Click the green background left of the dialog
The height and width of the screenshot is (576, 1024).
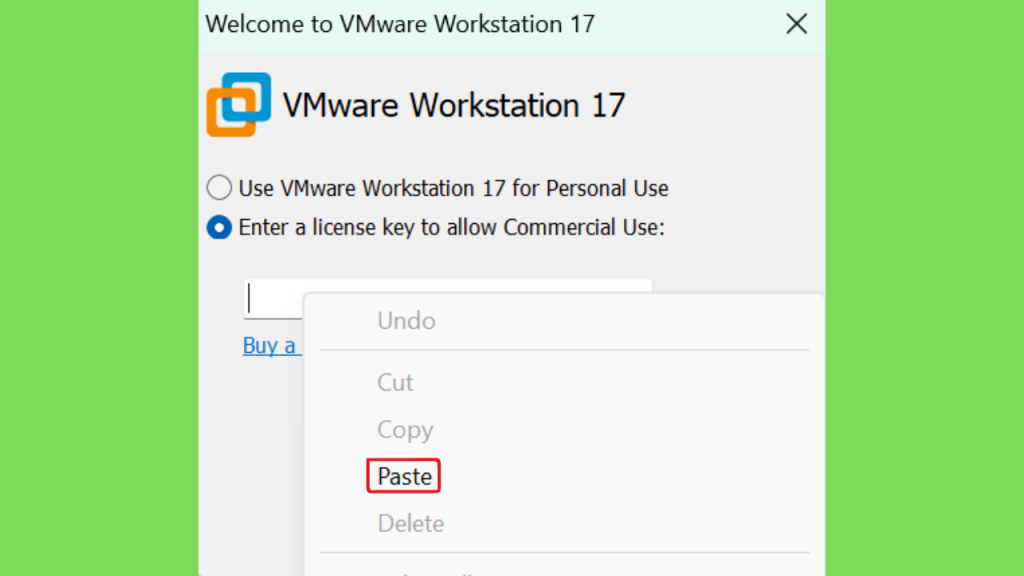tap(99, 288)
